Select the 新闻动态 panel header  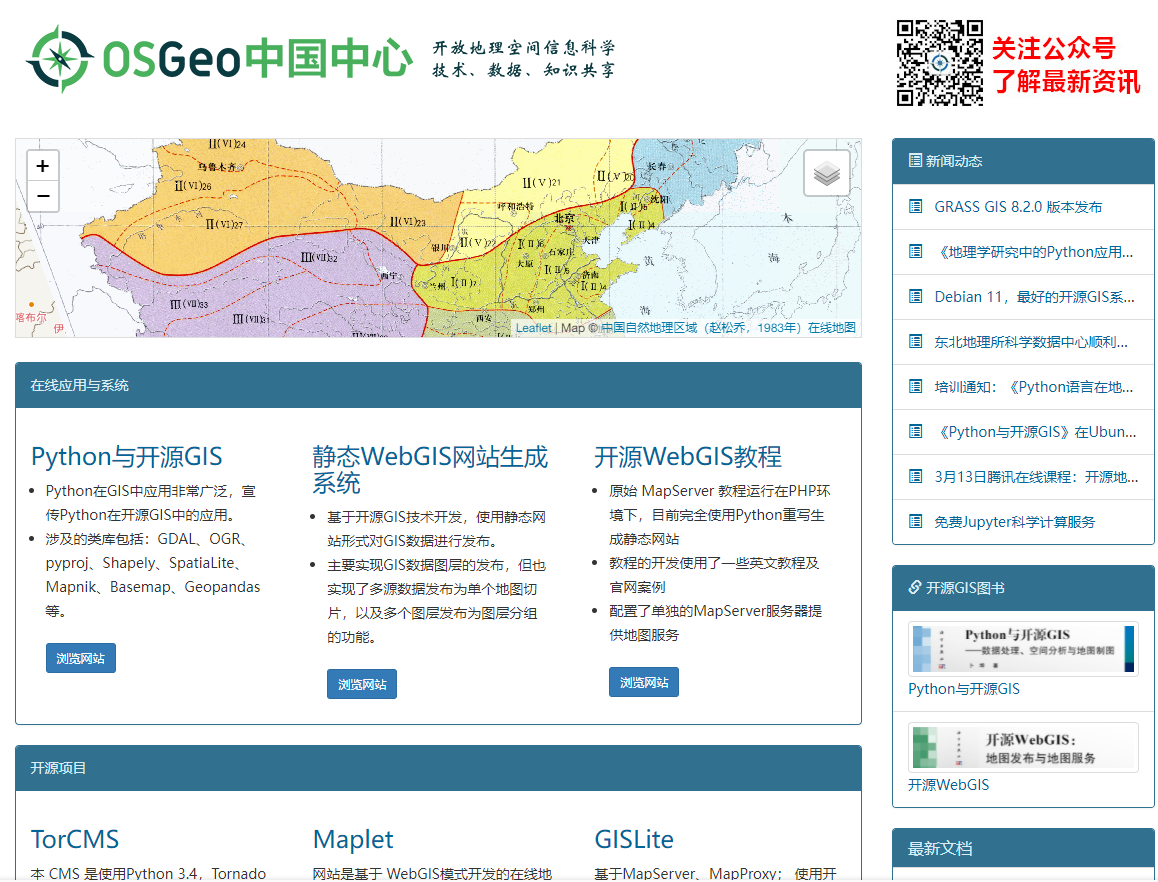point(1022,161)
